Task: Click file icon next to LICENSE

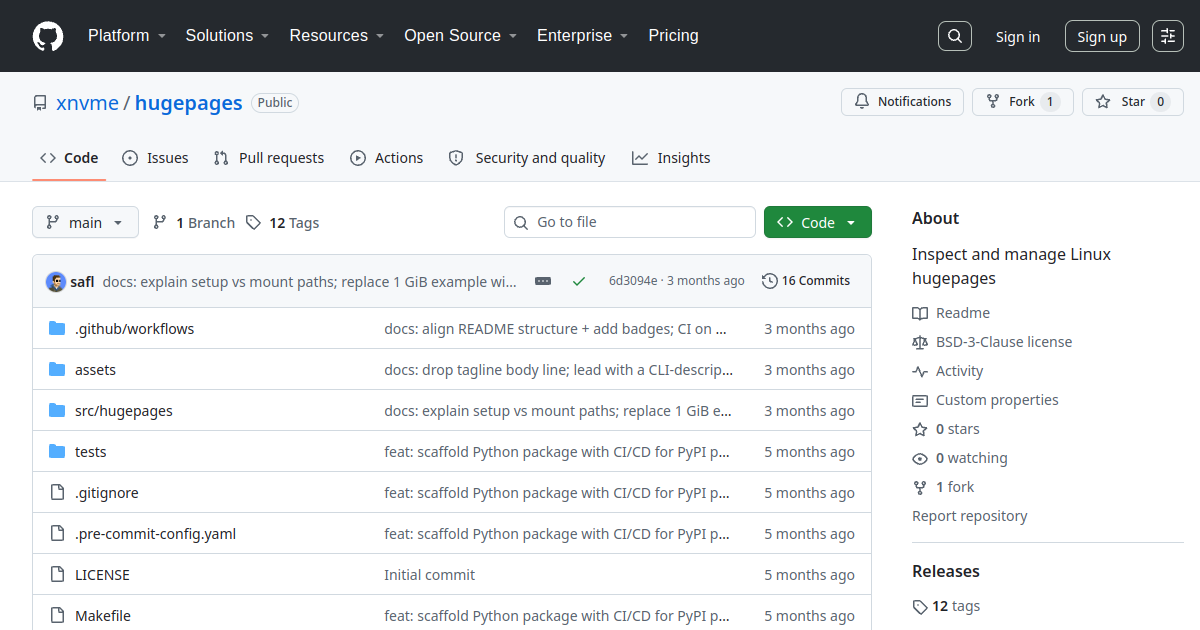Action: pos(57,575)
